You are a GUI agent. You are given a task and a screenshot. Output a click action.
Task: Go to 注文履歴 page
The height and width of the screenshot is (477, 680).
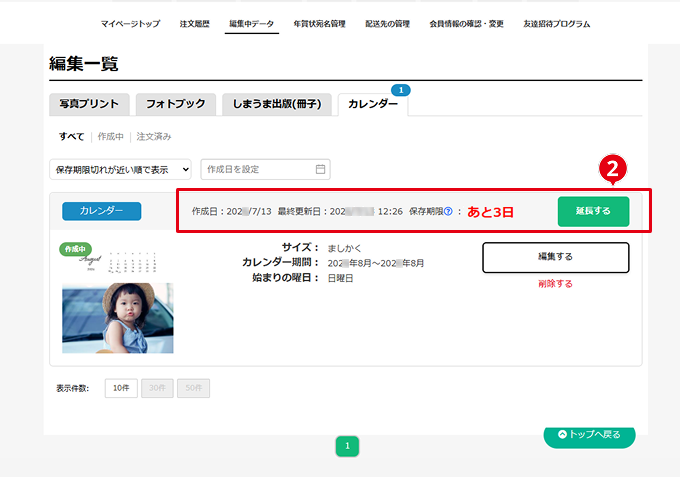(195, 24)
